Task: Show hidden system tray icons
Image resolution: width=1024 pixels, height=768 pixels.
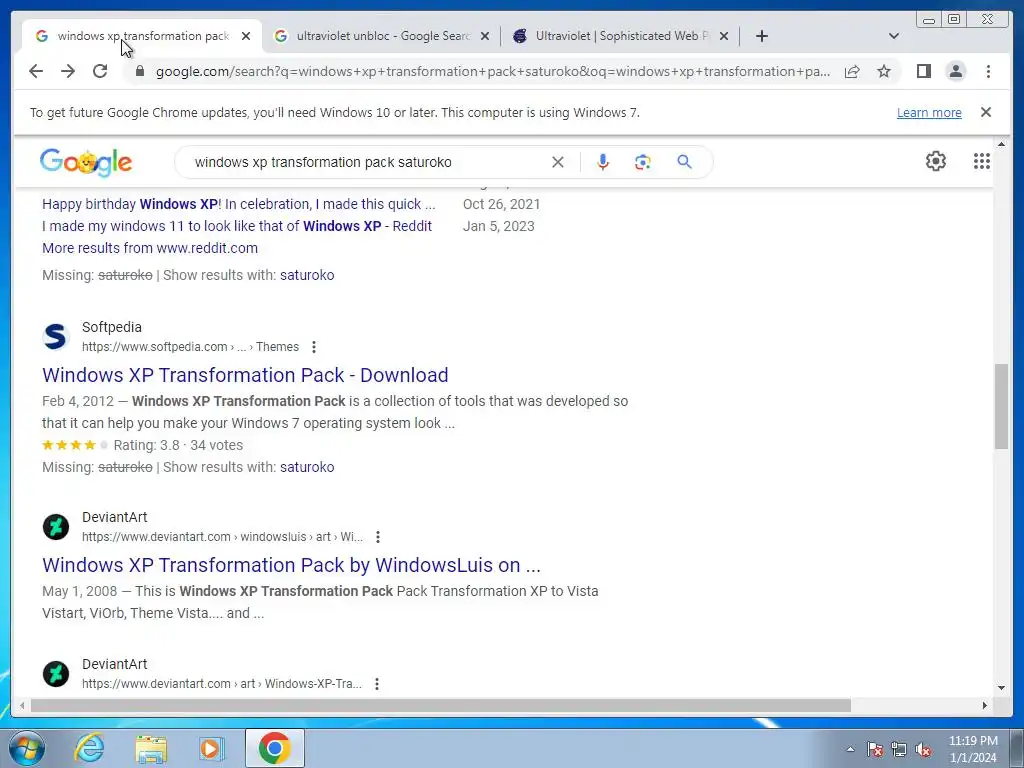Action: point(850,749)
